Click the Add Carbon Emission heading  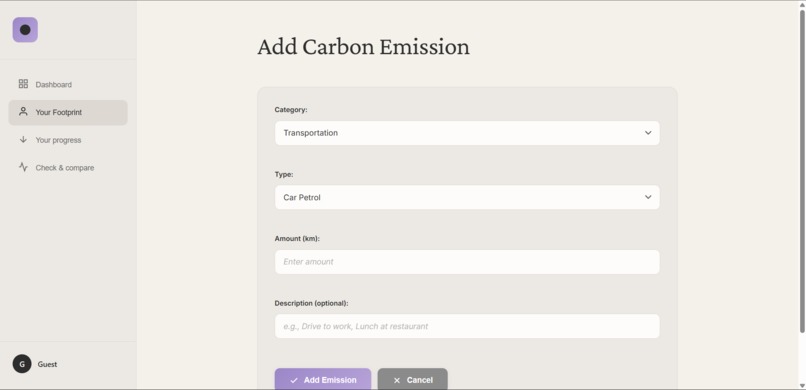tap(363, 47)
